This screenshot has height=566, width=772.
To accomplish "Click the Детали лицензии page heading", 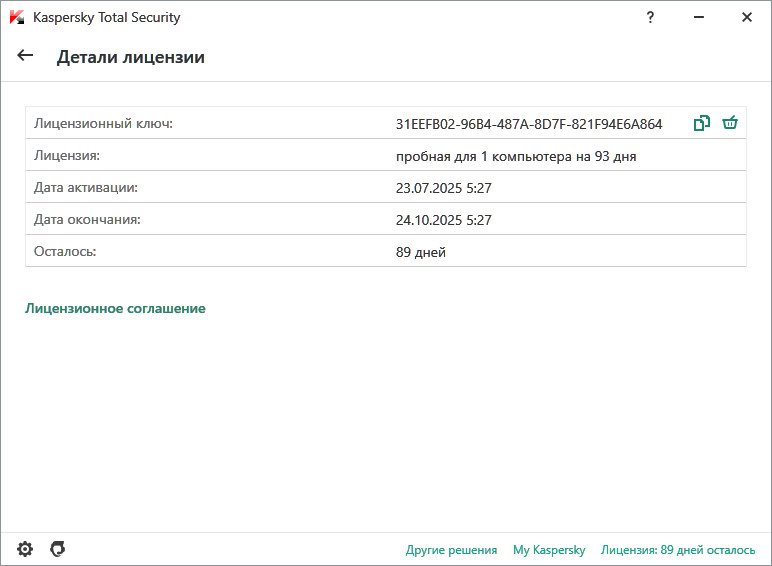I will (131, 57).
